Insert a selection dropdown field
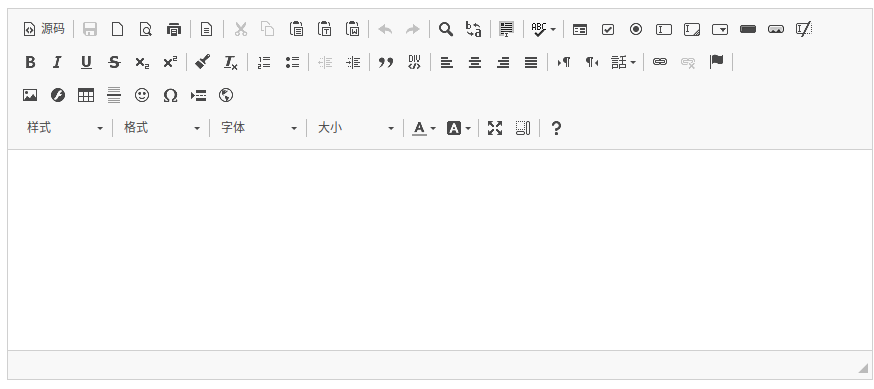 point(720,29)
